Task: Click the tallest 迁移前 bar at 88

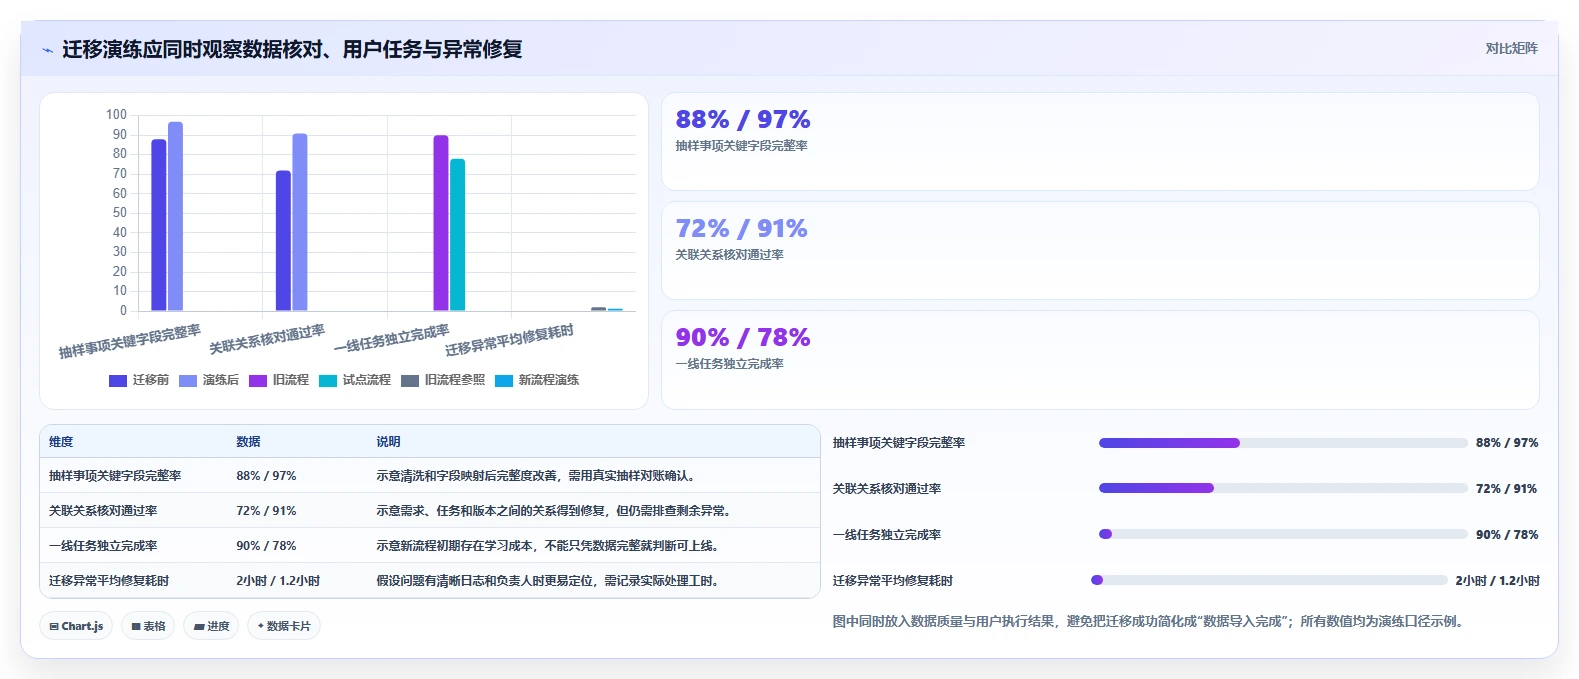Action: 159,225
